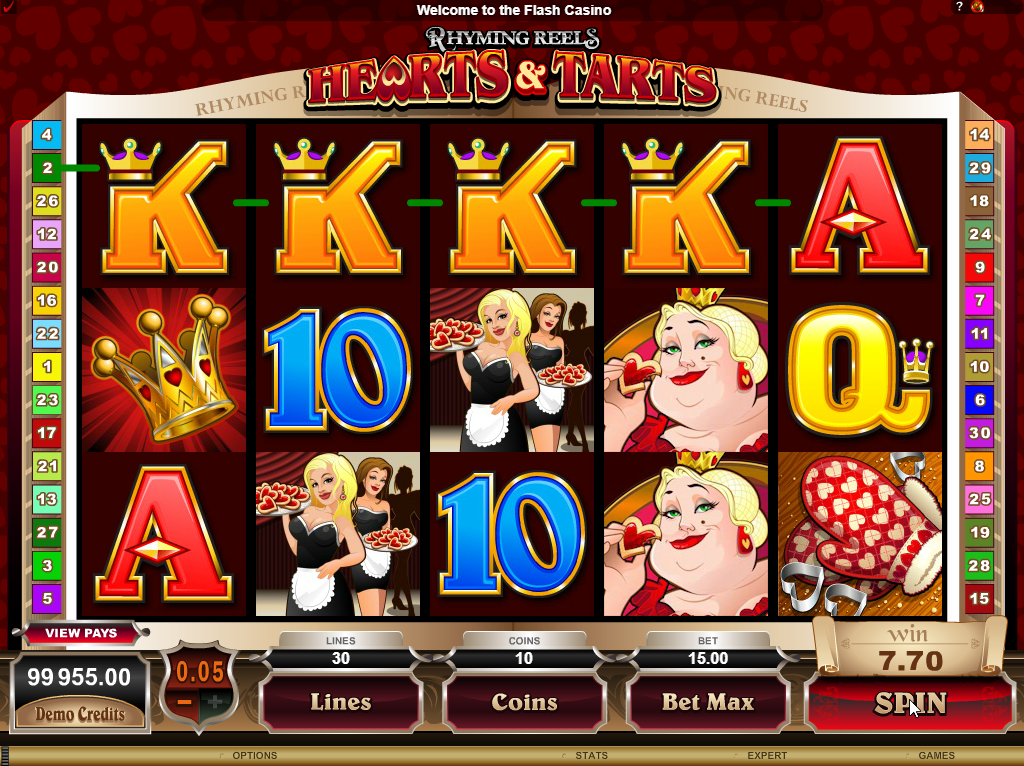Select payline 4 indicator
This screenshot has width=1024, height=766.
click(47, 135)
